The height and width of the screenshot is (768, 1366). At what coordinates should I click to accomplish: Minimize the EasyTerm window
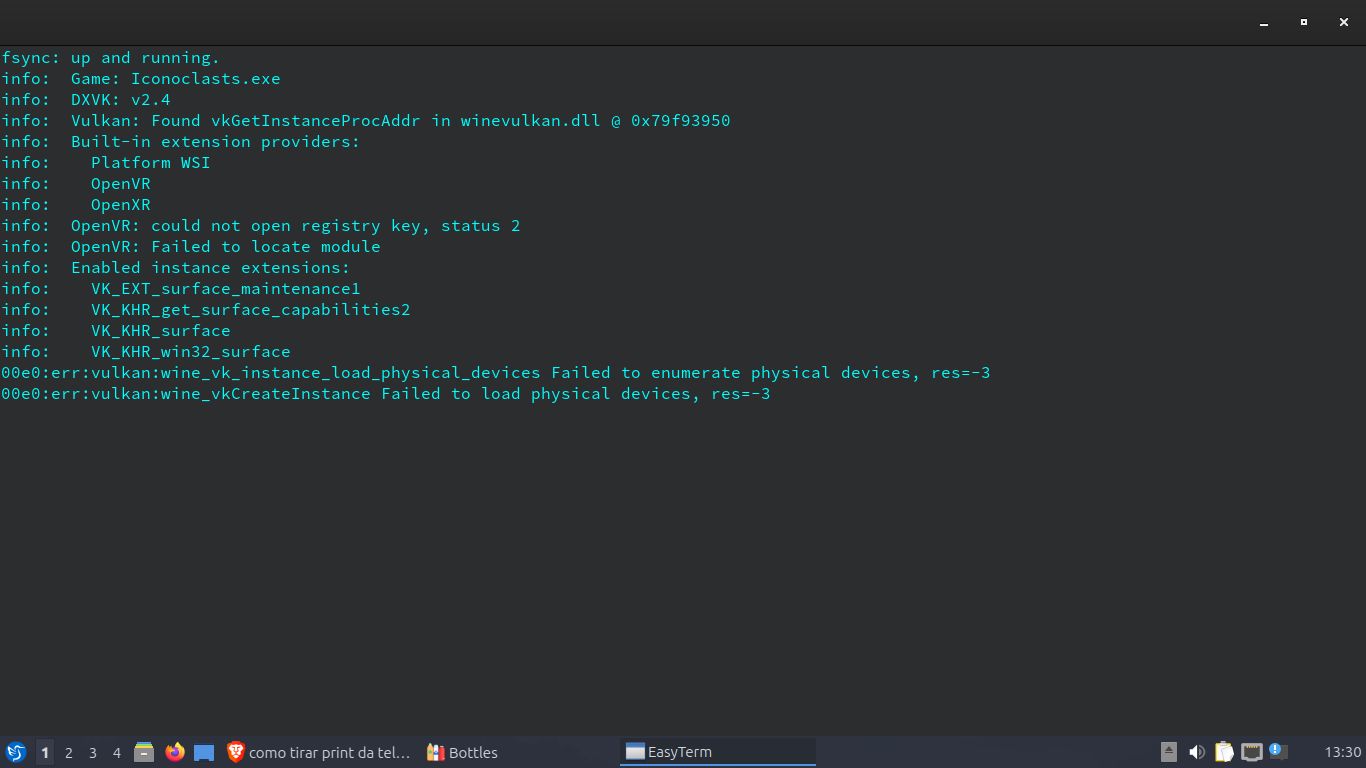(x=1265, y=22)
